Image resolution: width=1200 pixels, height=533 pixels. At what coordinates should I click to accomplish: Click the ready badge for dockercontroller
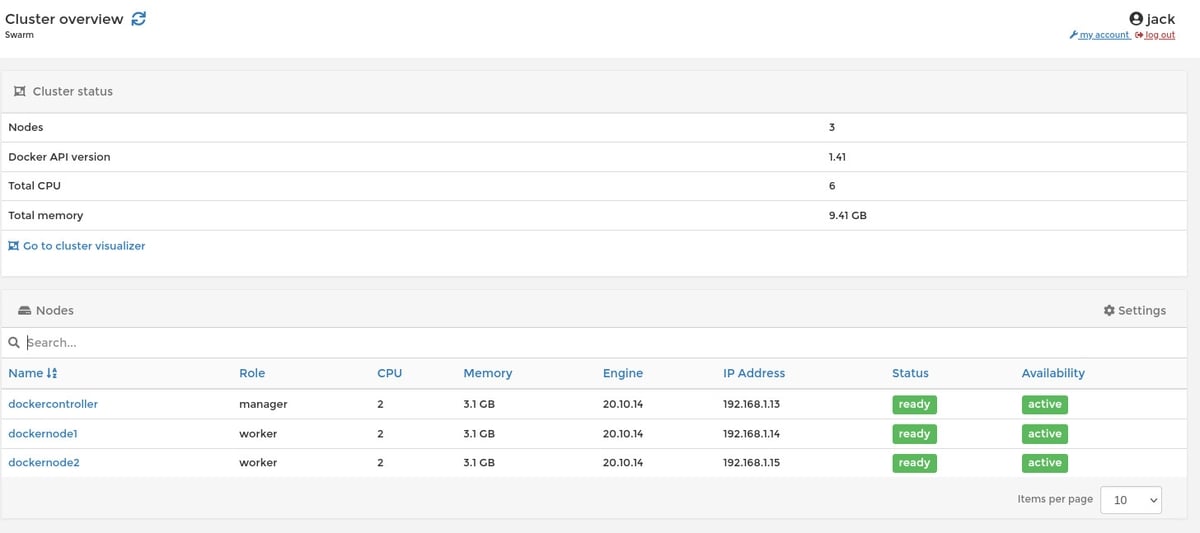(x=914, y=405)
